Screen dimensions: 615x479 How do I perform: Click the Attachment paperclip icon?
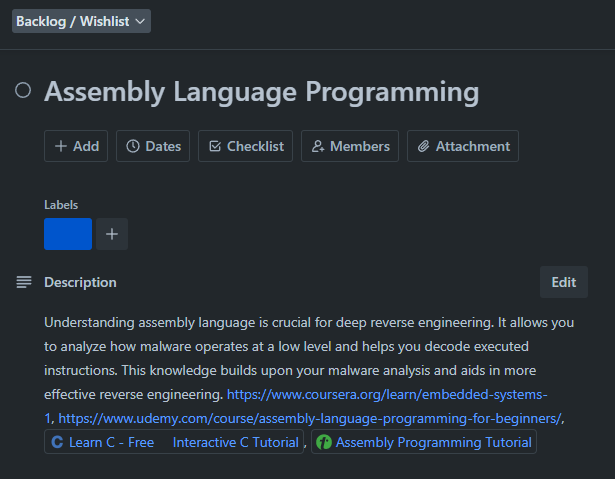pos(424,146)
